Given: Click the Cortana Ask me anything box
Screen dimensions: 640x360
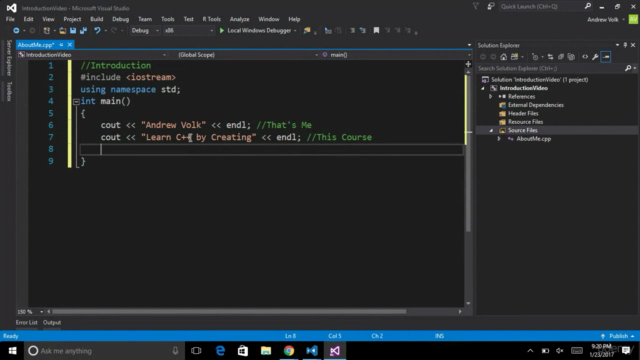Looking at the screenshot, I should 103,351.
